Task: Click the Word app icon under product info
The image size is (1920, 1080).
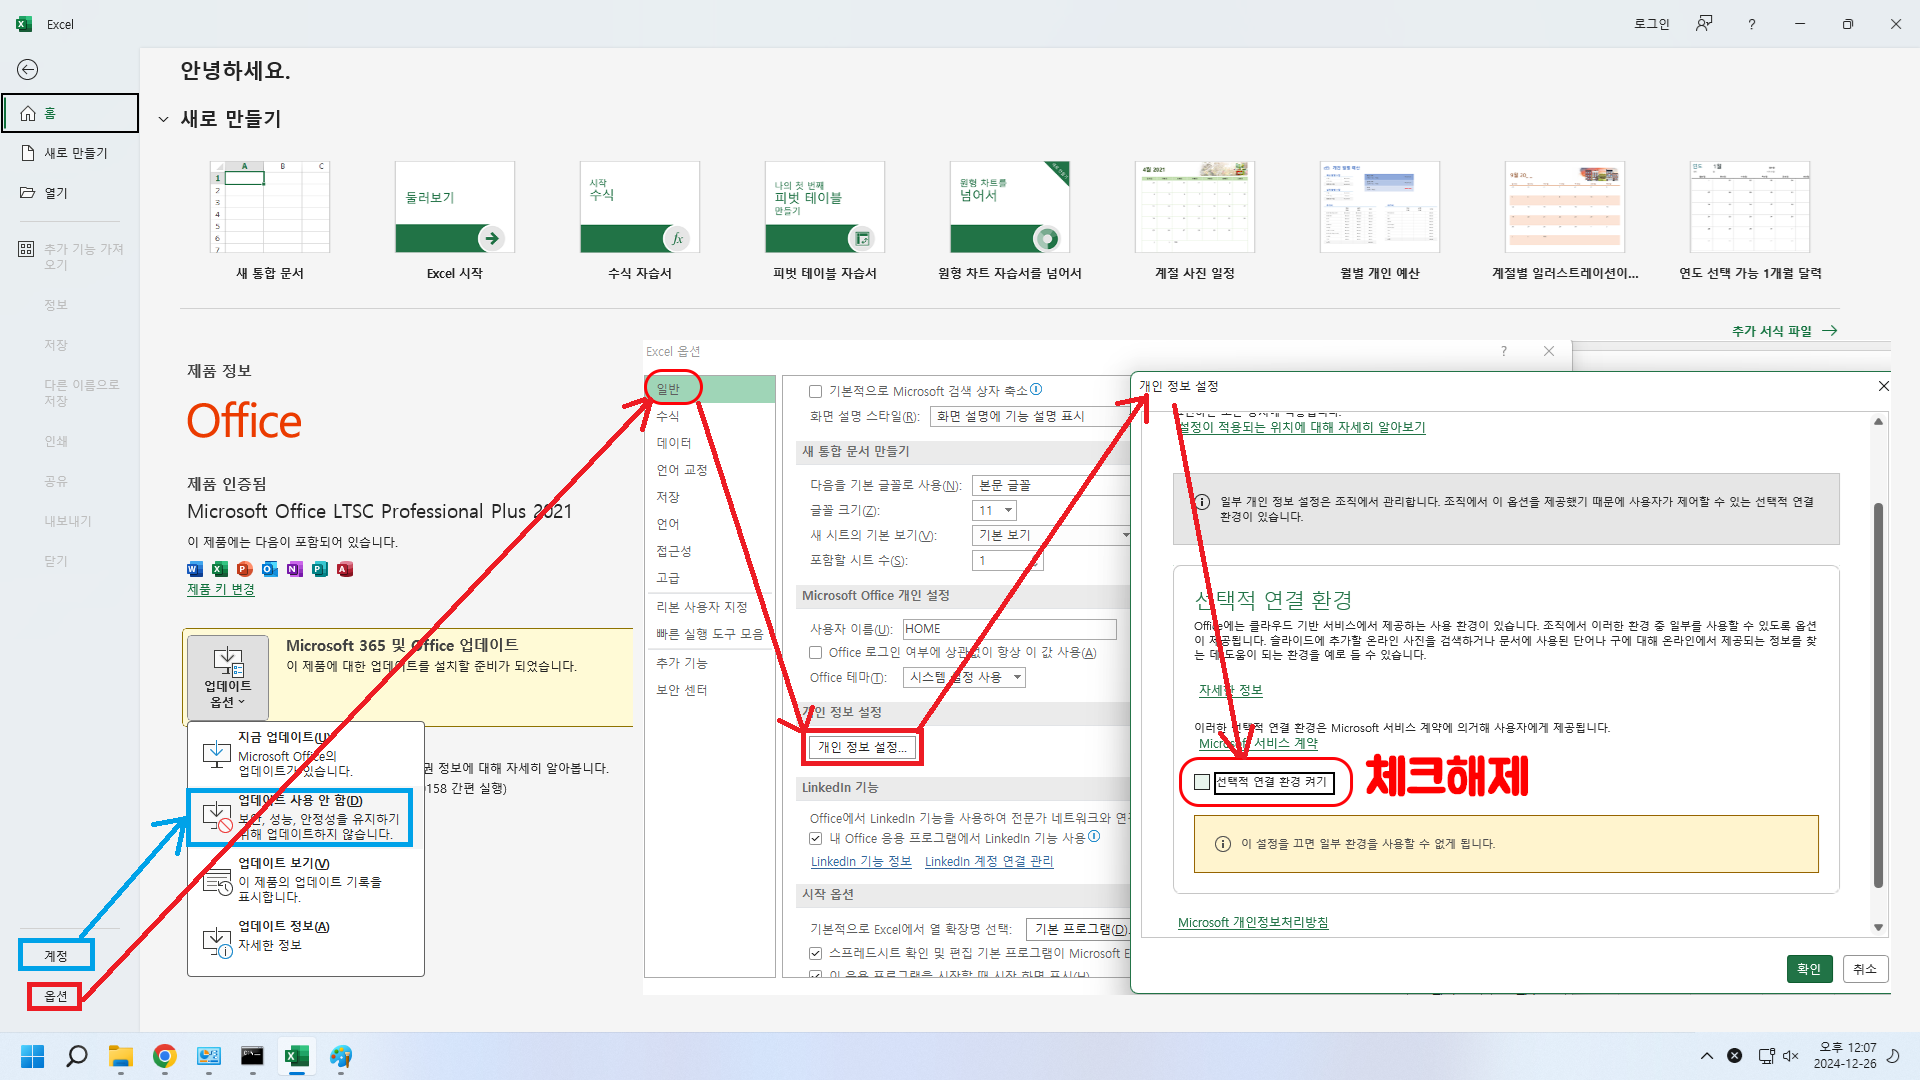Action: 195,569
